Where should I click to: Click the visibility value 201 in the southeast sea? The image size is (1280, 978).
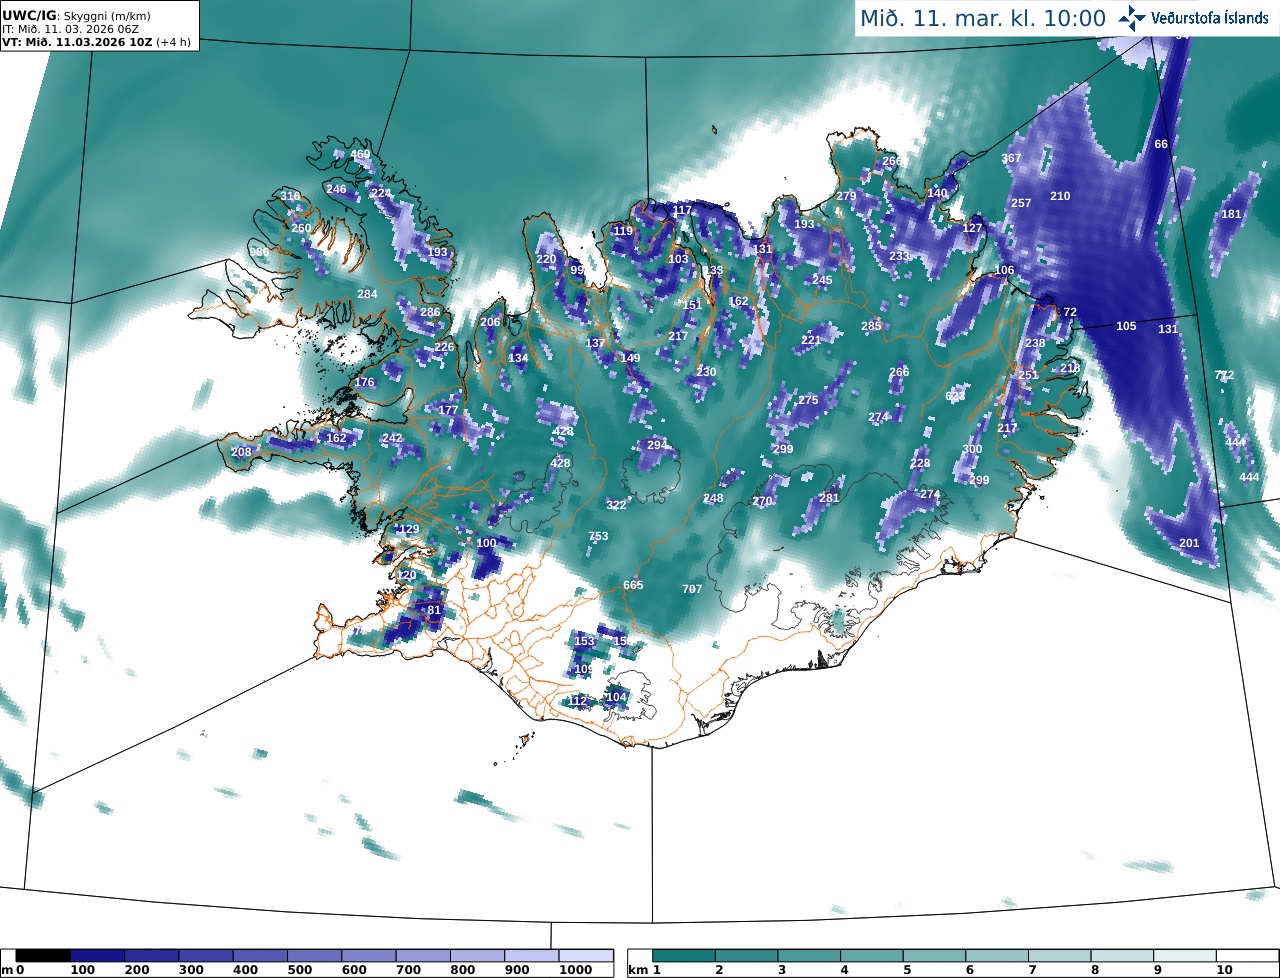click(x=1189, y=543)
